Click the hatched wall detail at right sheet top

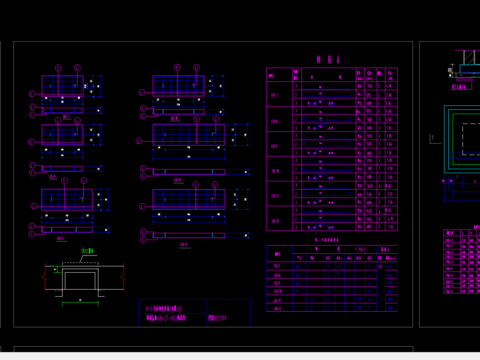coord(464,64)
